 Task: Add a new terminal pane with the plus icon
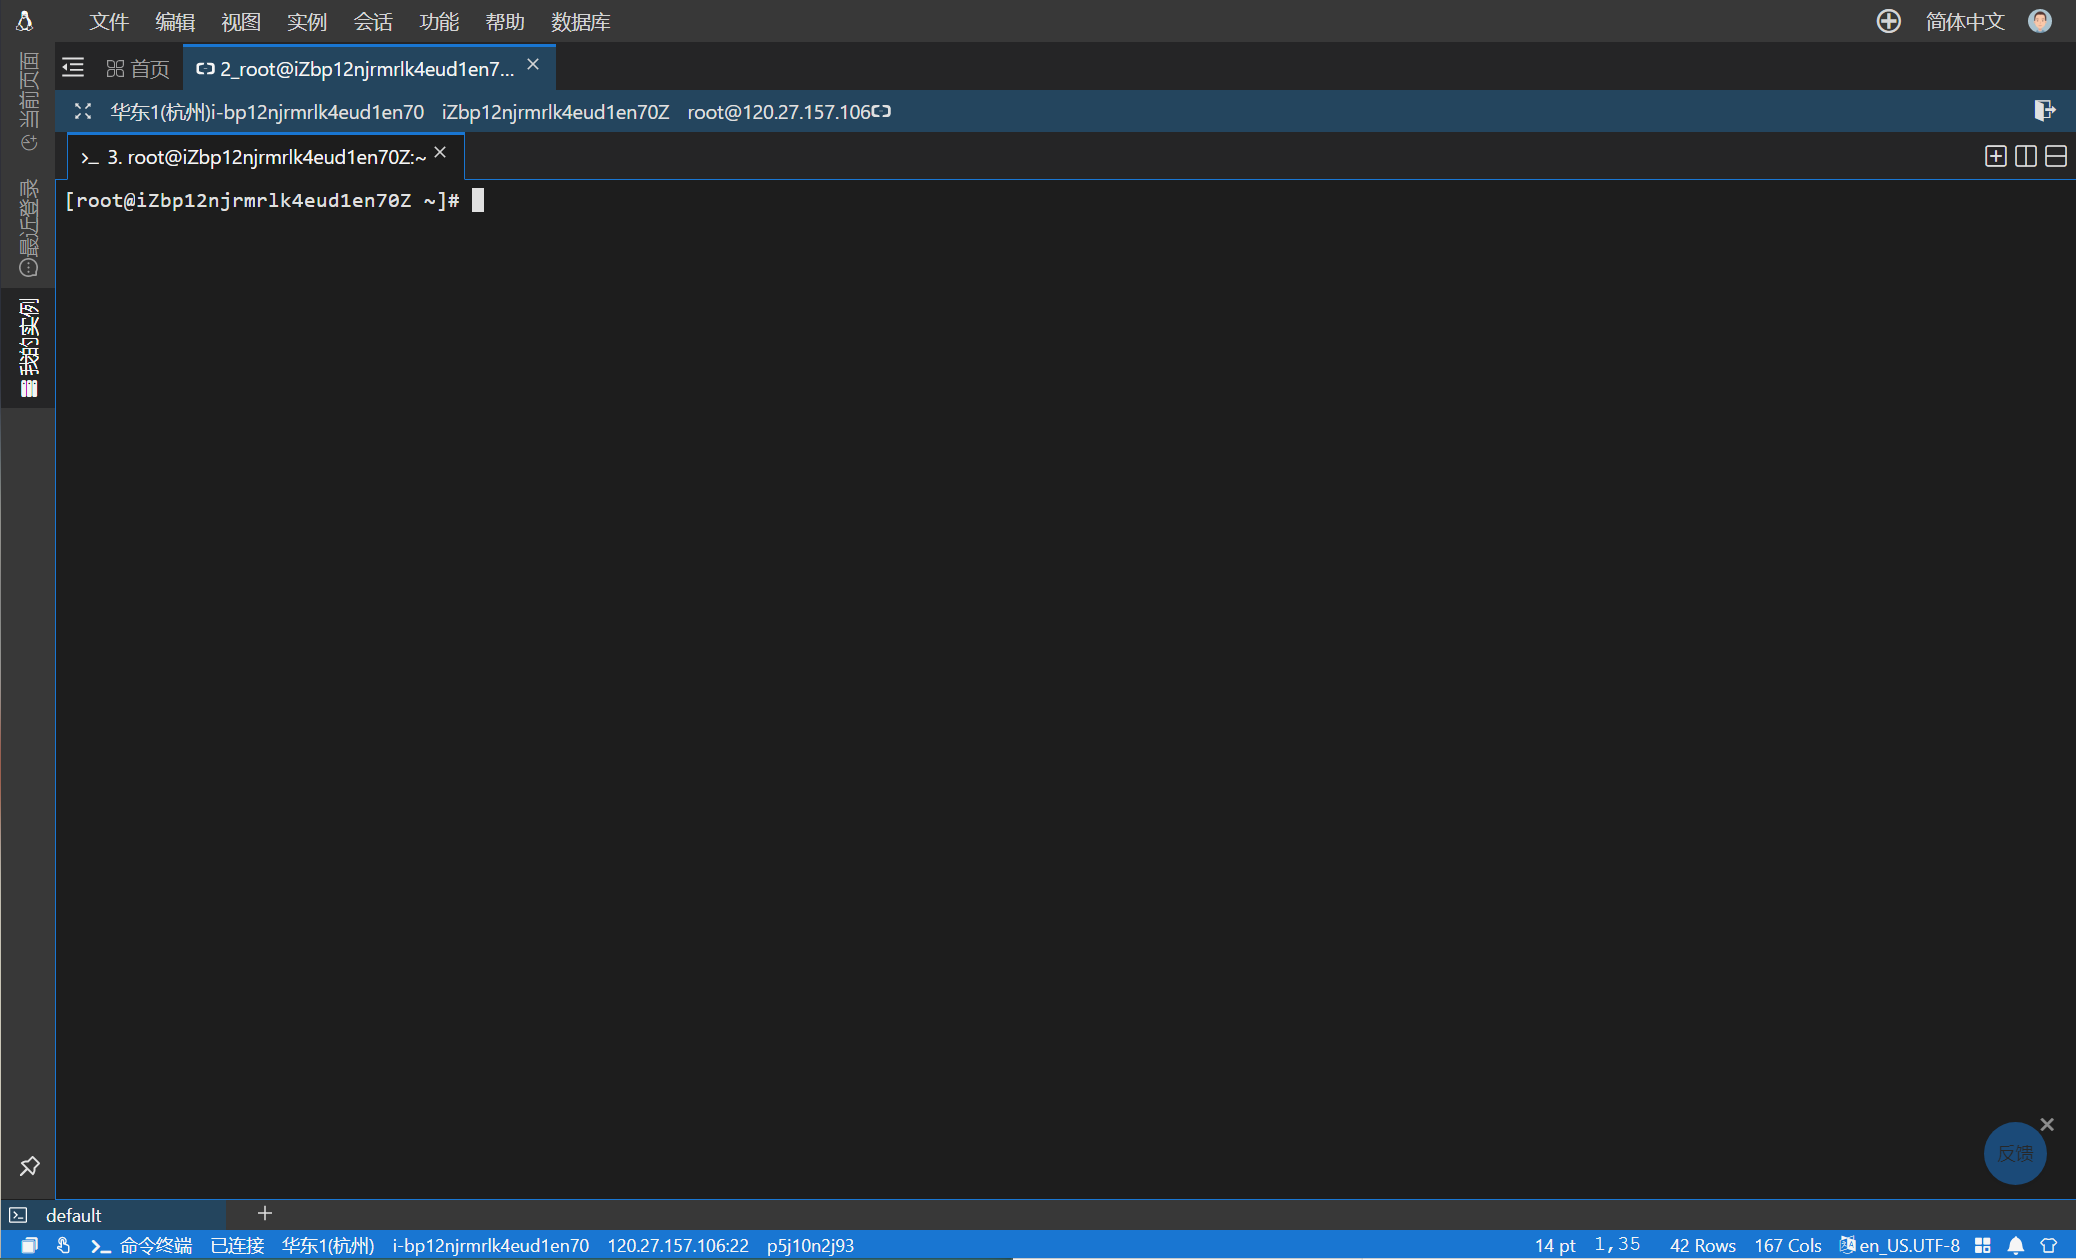(1996, 156)
